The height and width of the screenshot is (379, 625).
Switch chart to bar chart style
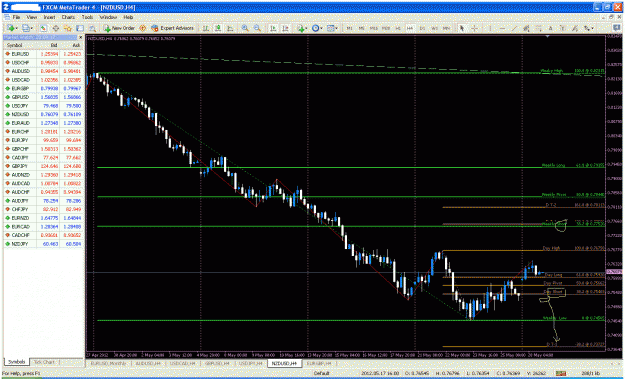[206, 28]
